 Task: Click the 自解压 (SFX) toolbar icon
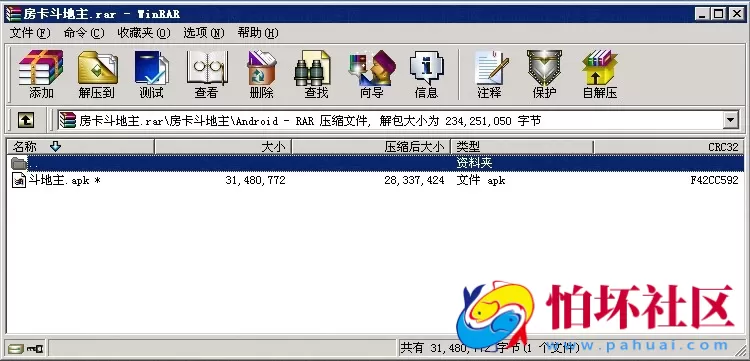pyautogui.click(x=599, y=74)
